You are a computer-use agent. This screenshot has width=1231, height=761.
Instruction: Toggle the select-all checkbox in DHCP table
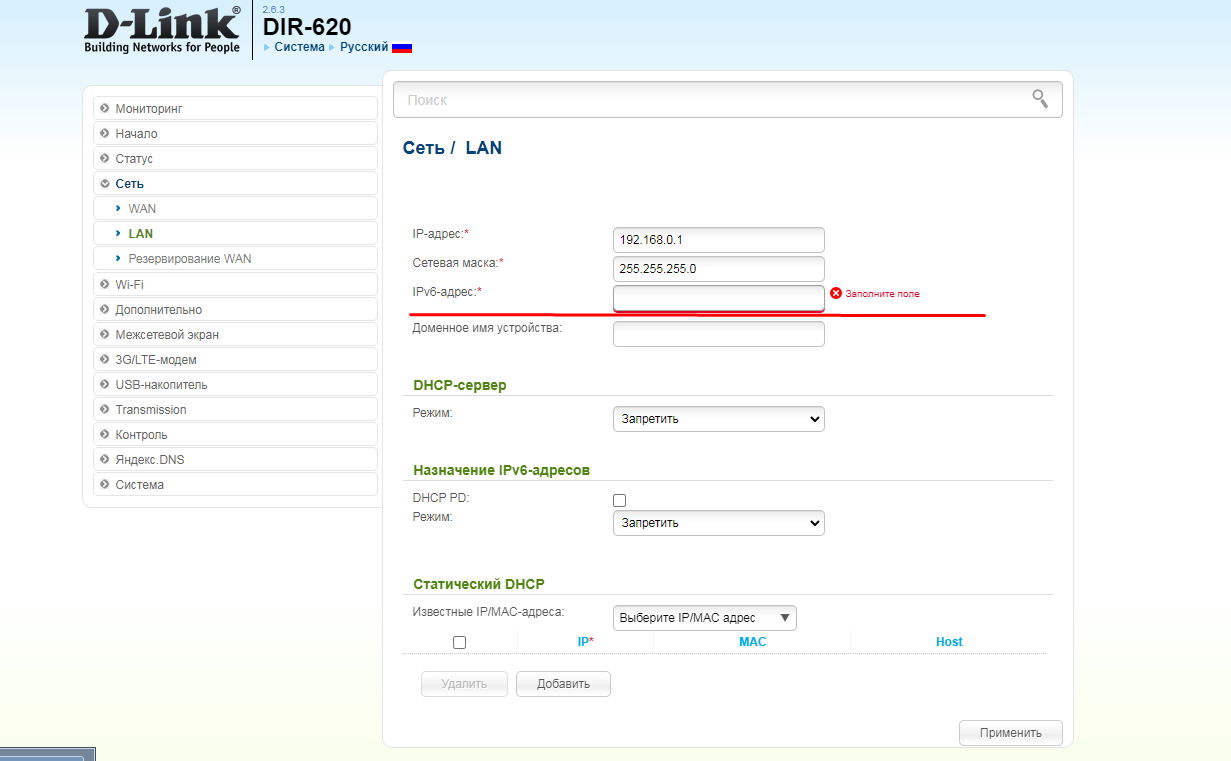[x=459, y=642]
